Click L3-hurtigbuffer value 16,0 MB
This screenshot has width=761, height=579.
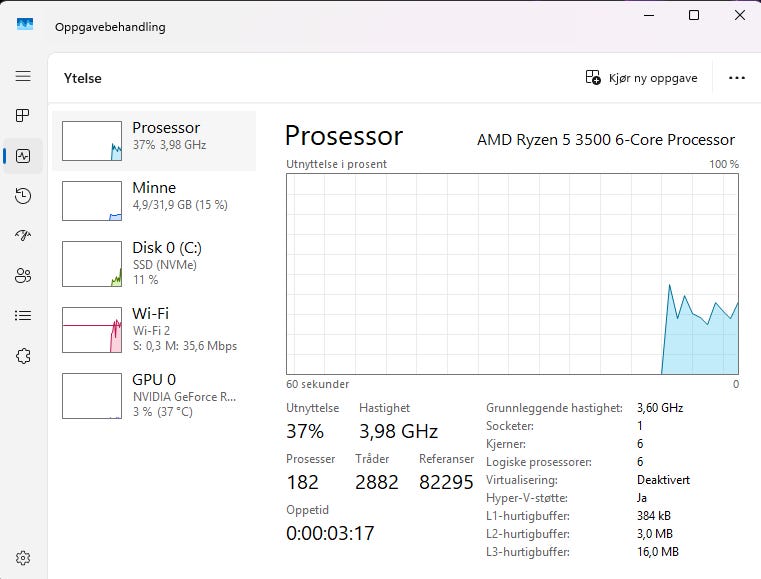point(658,551)
